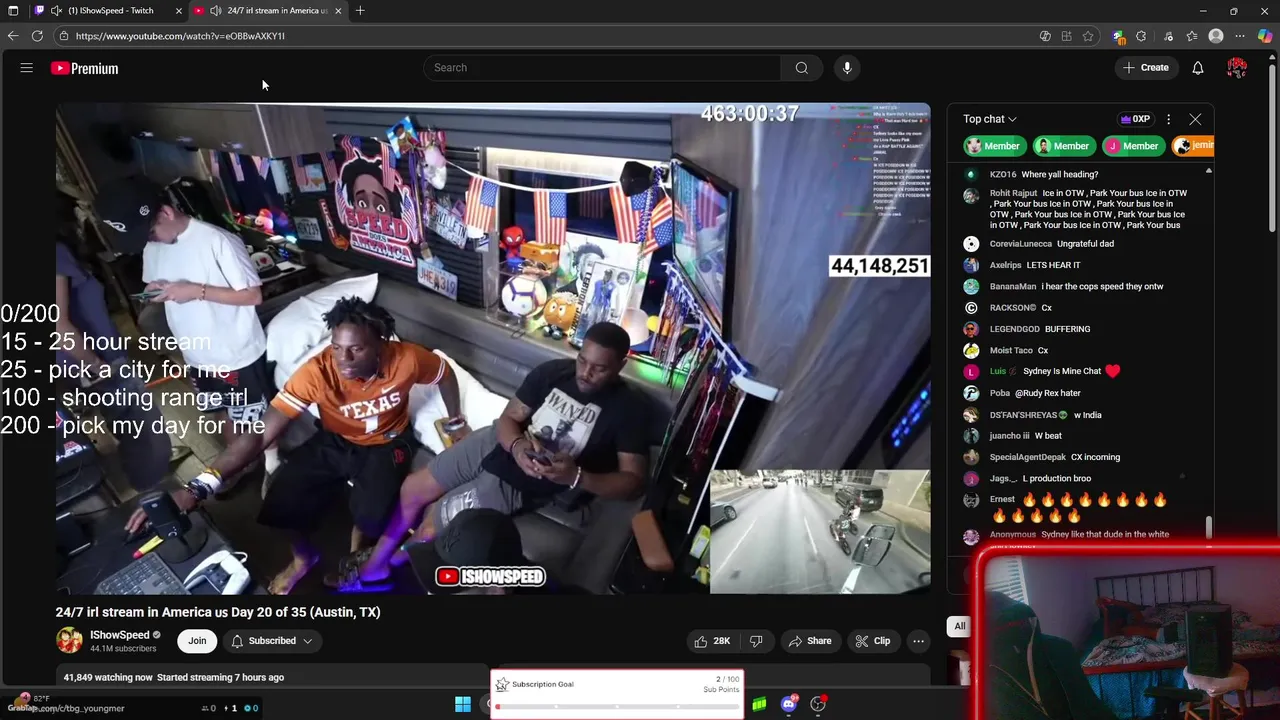Screen dimensions: 1280x720
Task: Reload the page with refresh icon
Action: (37, 36)
